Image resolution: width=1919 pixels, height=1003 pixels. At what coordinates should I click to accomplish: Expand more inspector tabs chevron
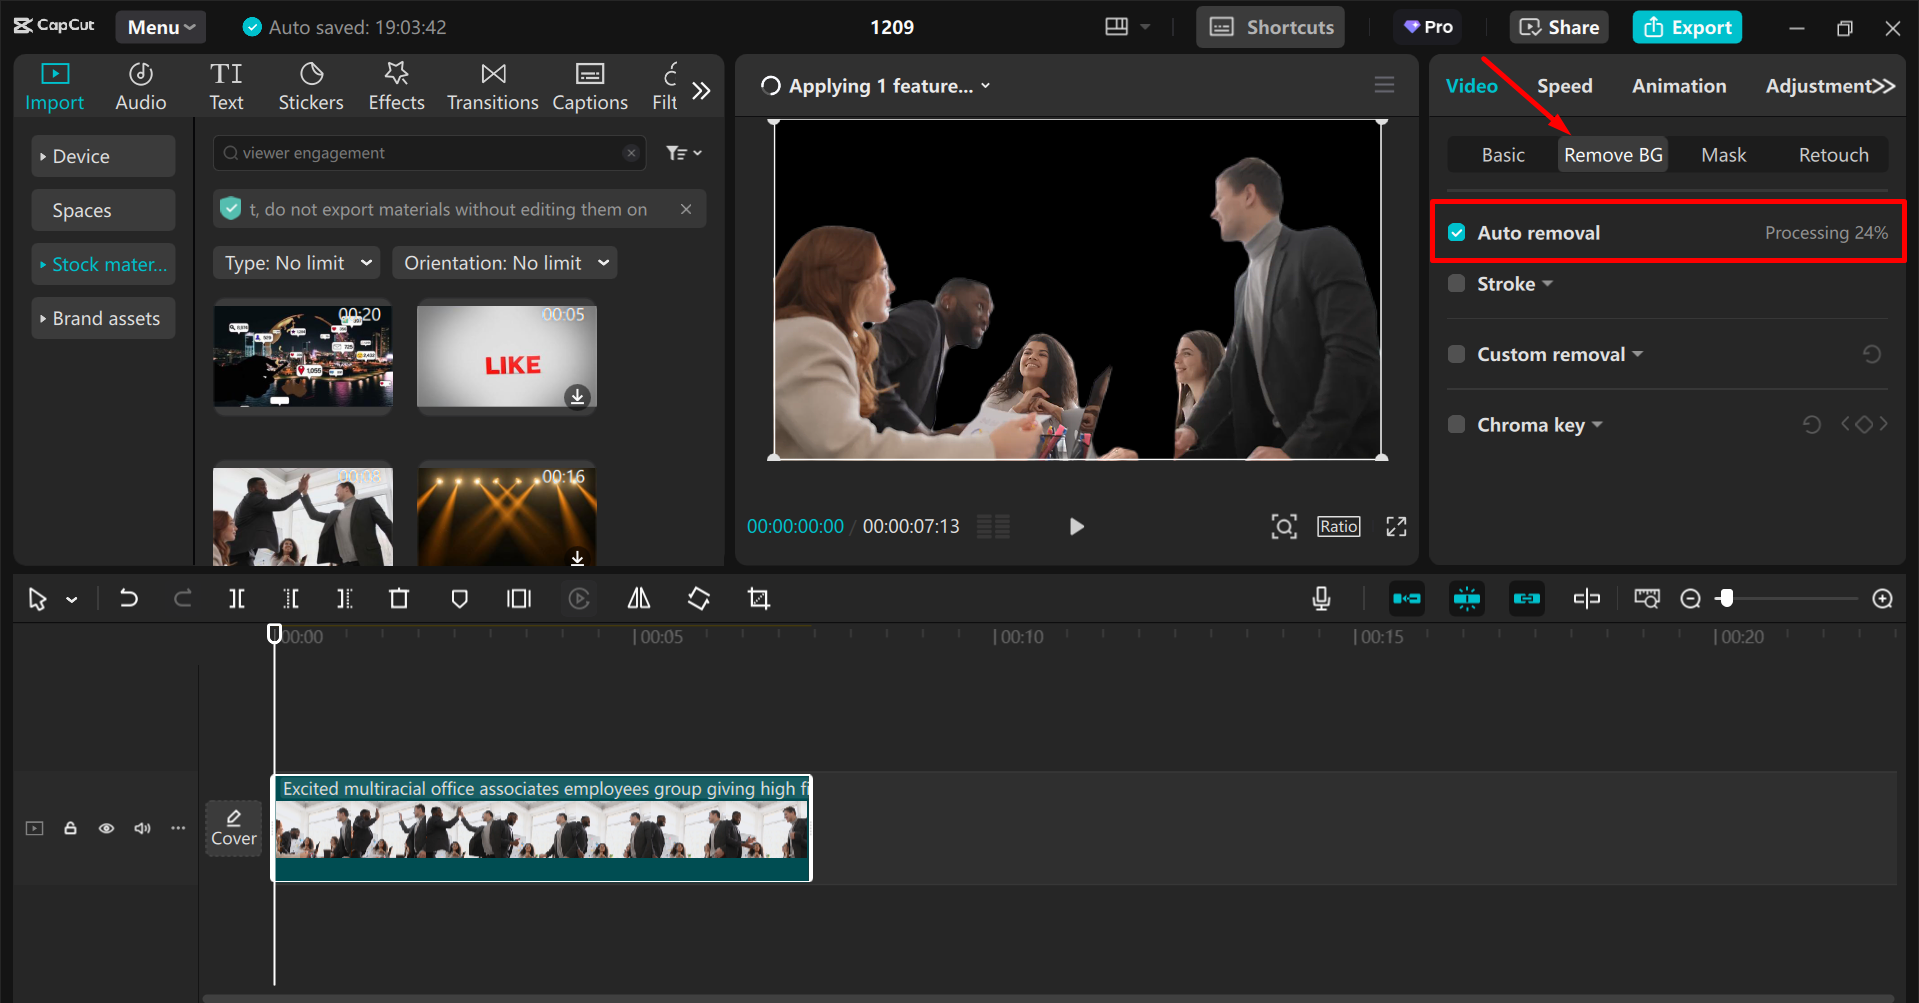pos(1883,86)
